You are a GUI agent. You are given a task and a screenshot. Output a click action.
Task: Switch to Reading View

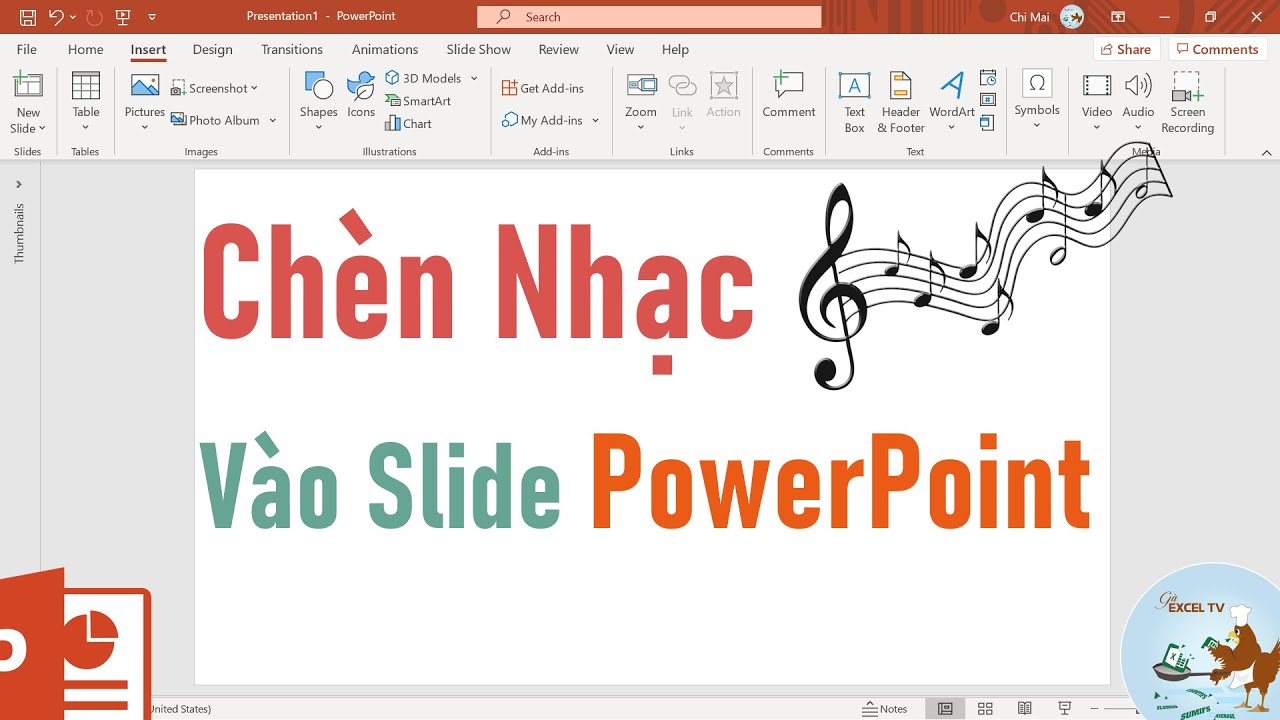(x=1024, y=708)
